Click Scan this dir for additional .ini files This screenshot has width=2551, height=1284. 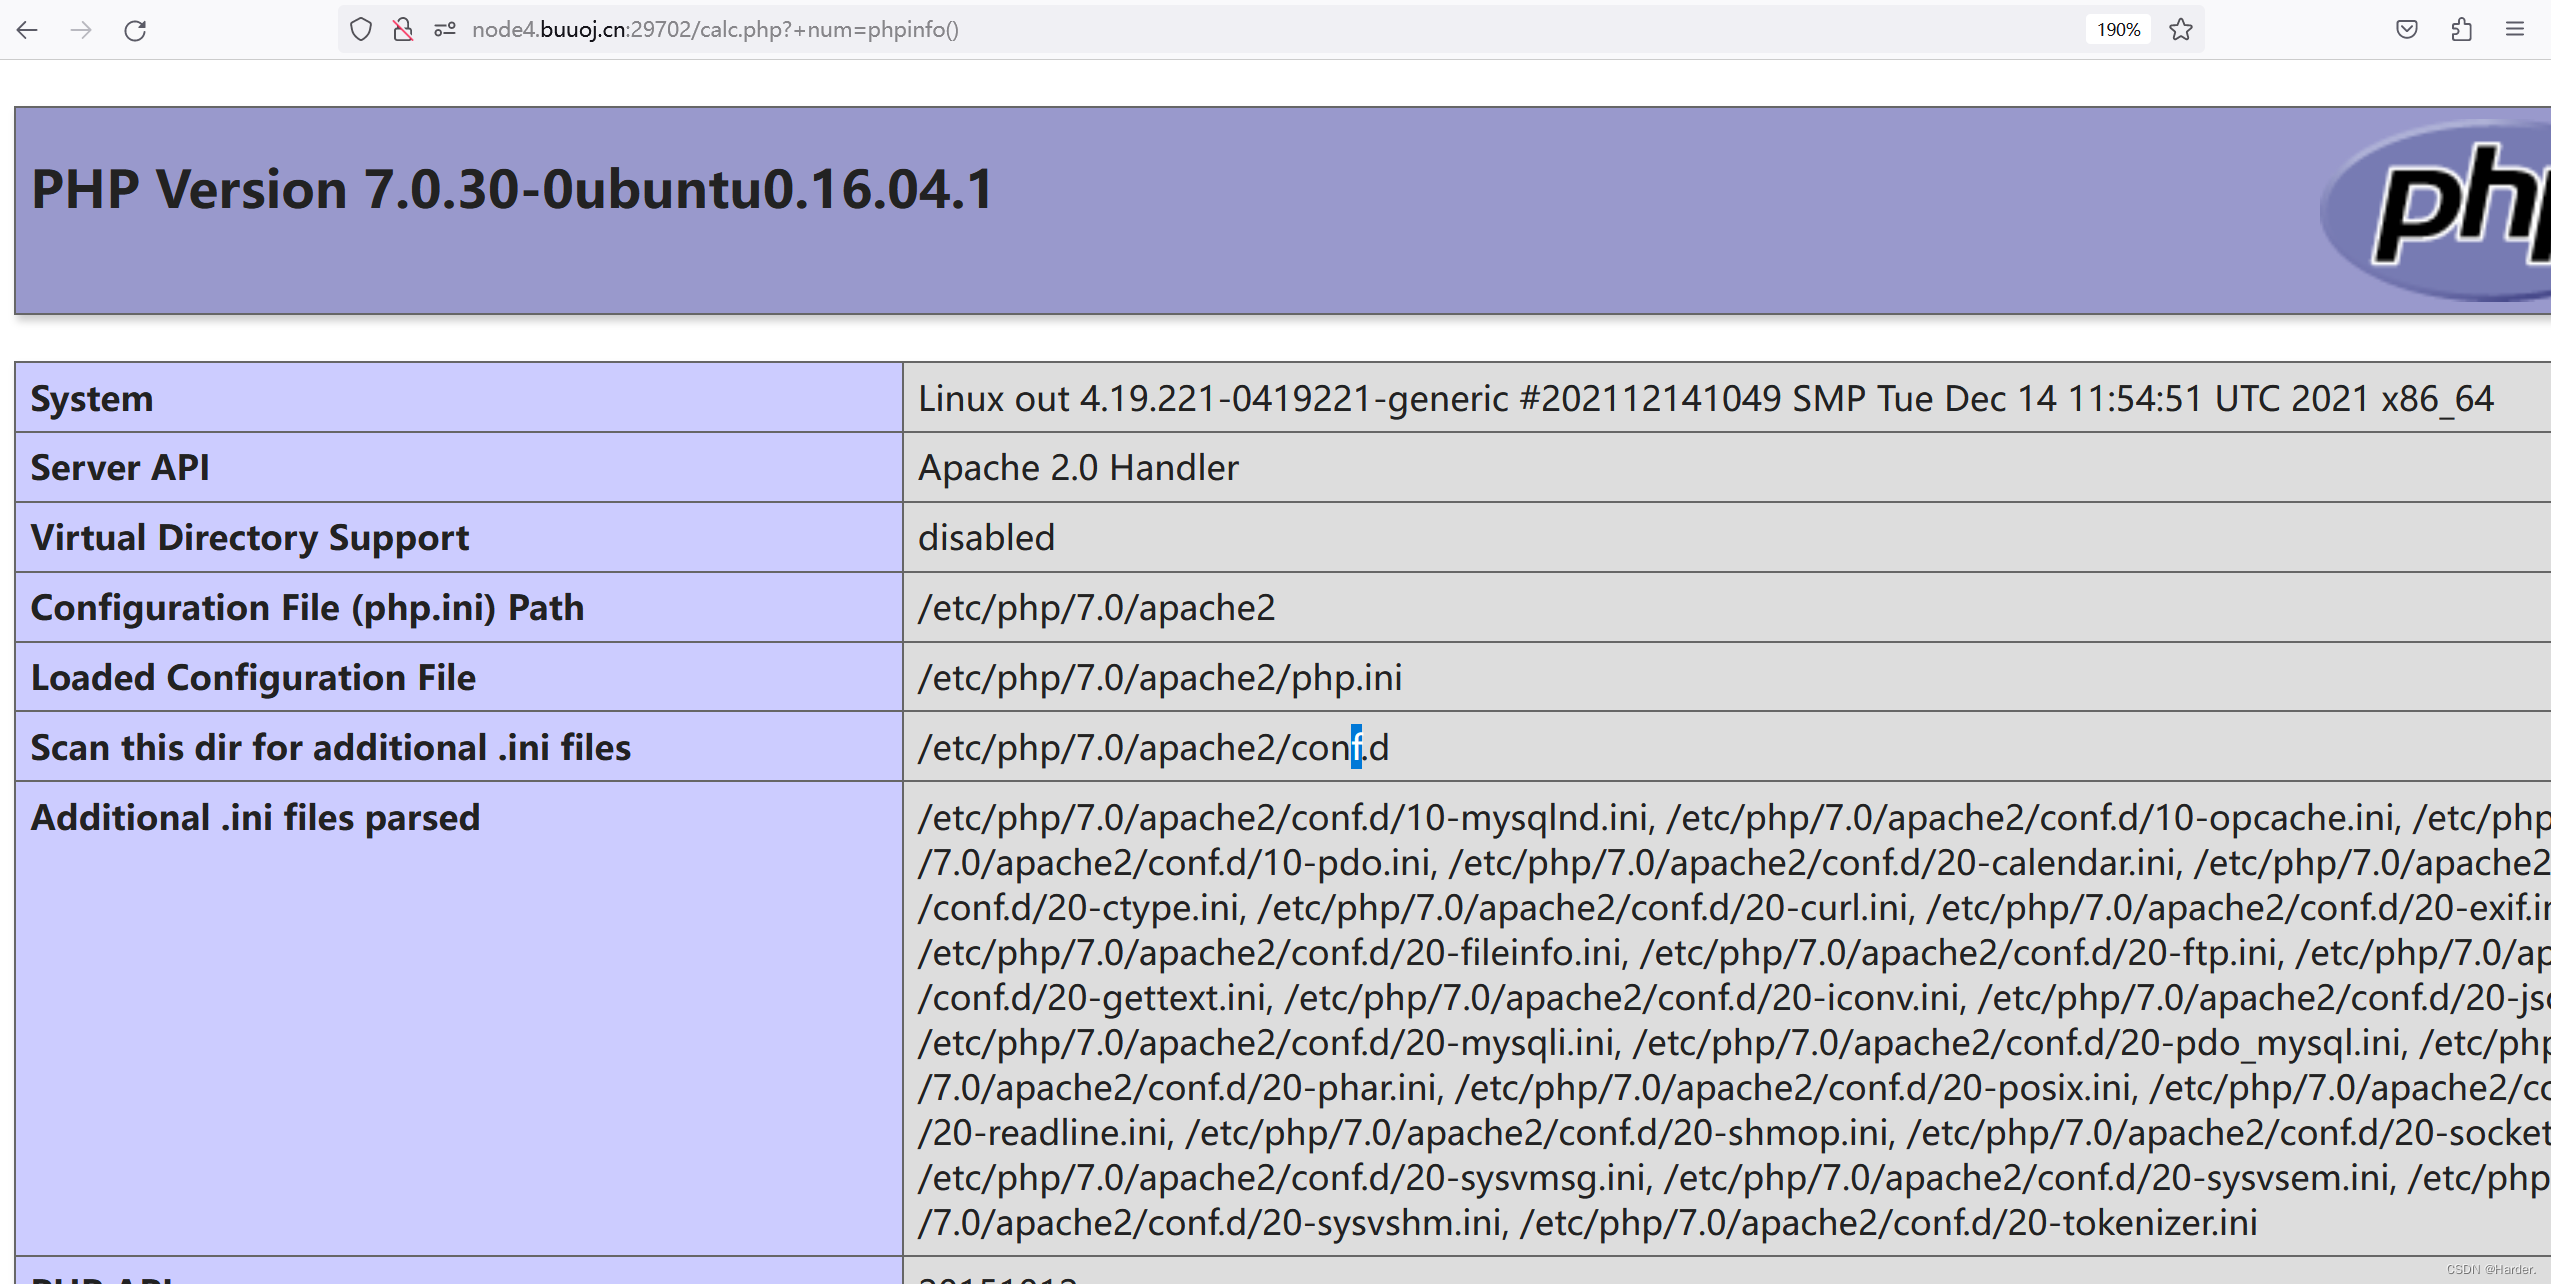tap(330, 748)
